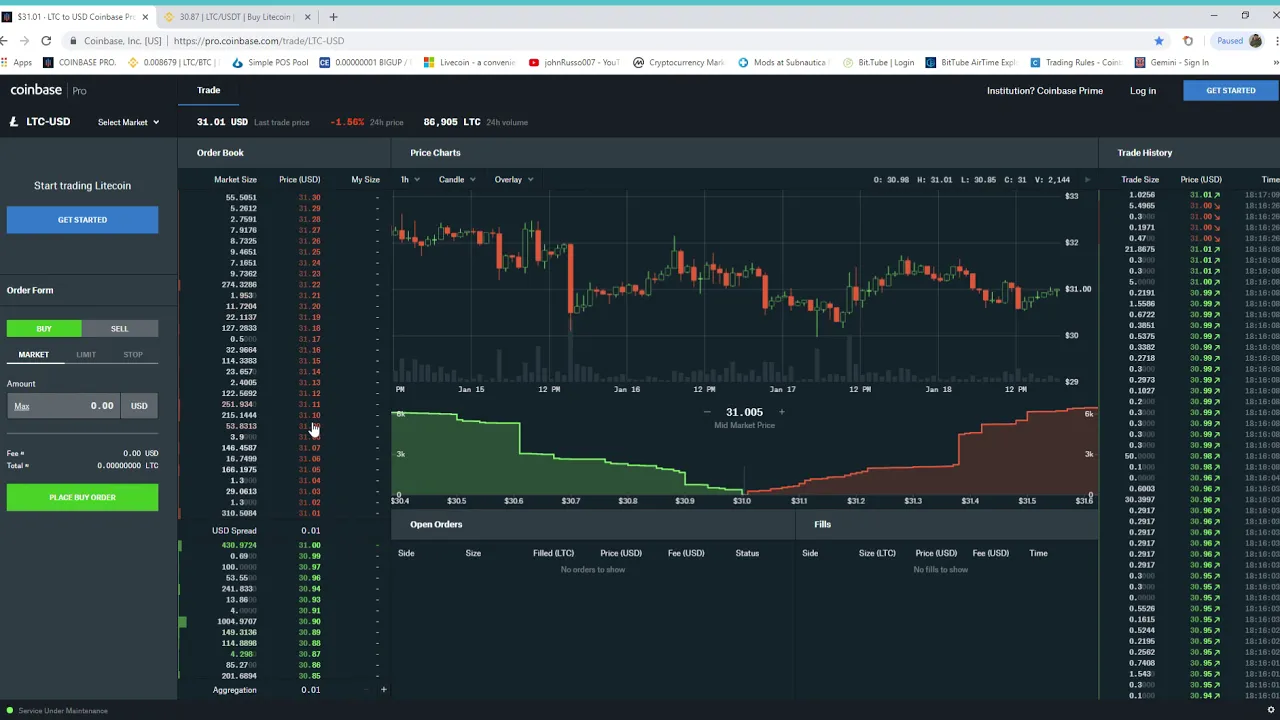Open the Trade tab
1280x720 pixels.
point(208,90)
